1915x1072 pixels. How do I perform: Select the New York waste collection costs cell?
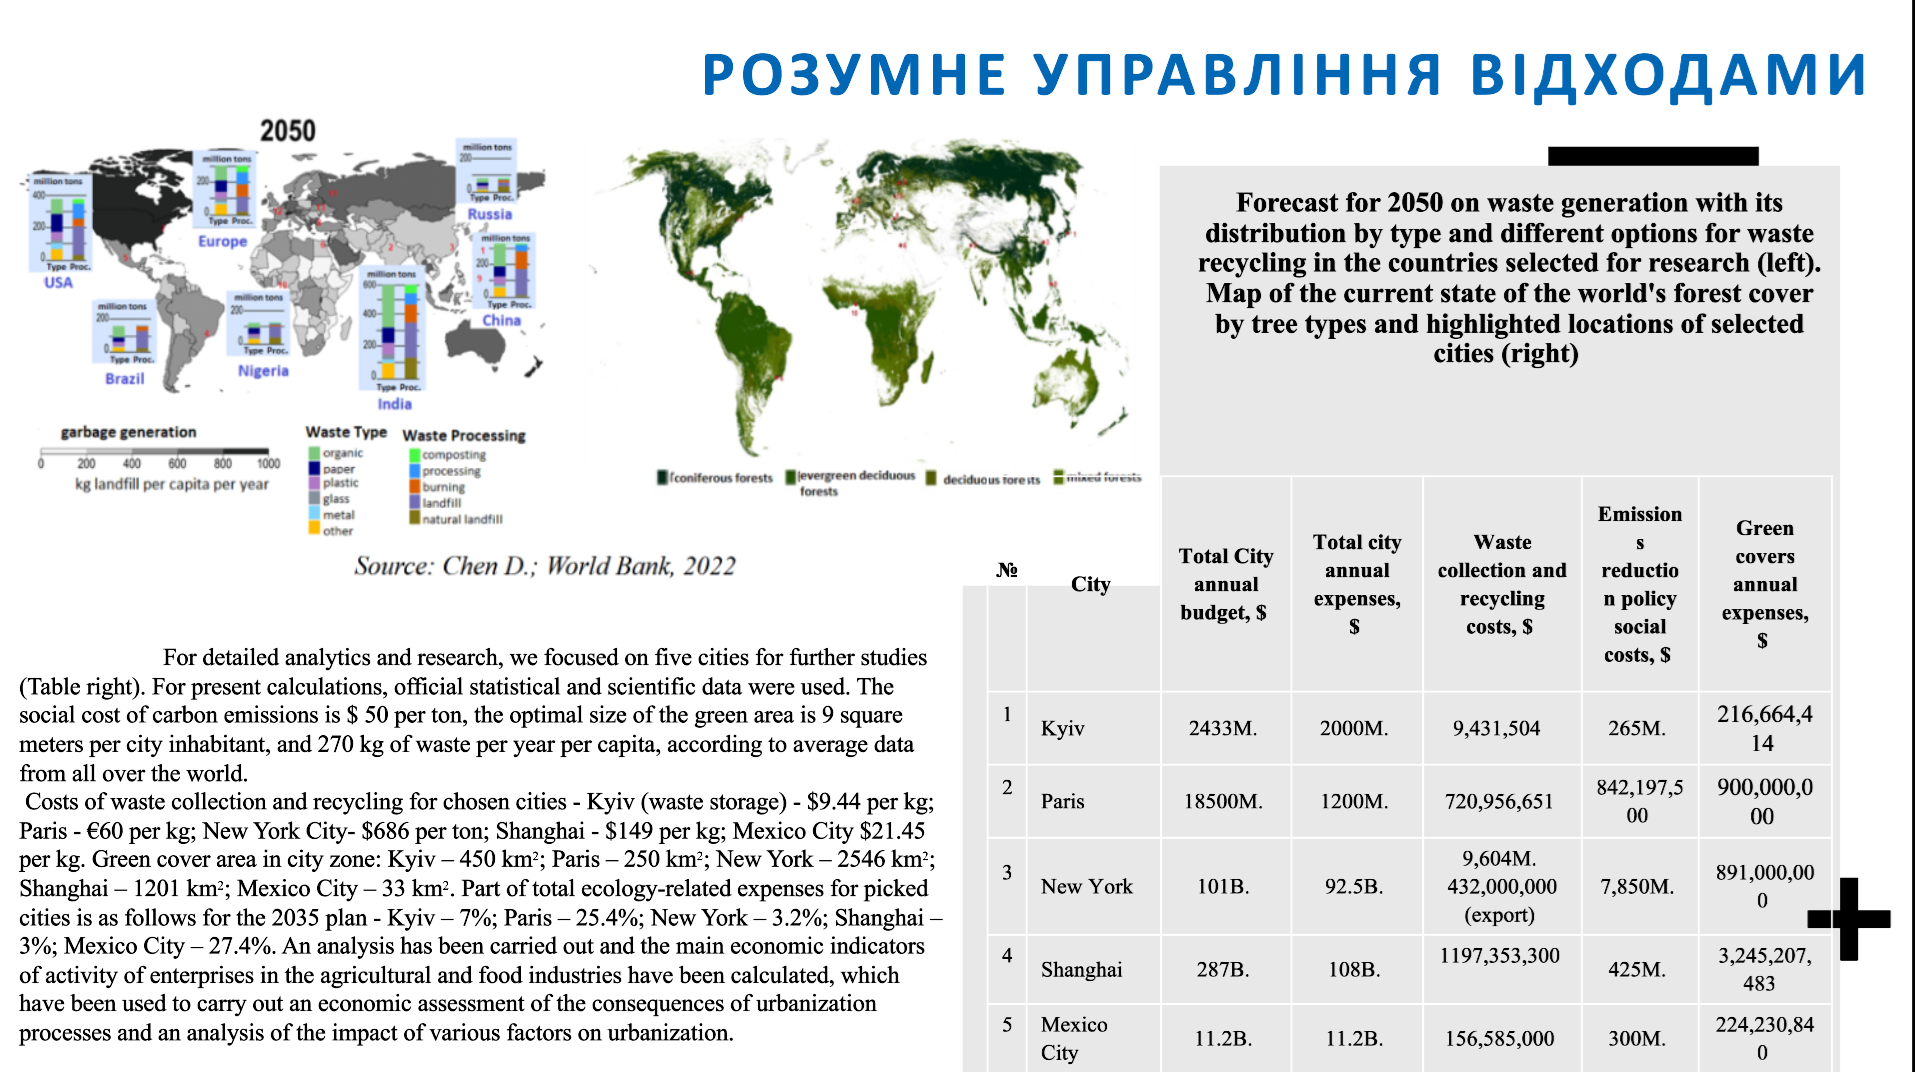(1501, 886)
